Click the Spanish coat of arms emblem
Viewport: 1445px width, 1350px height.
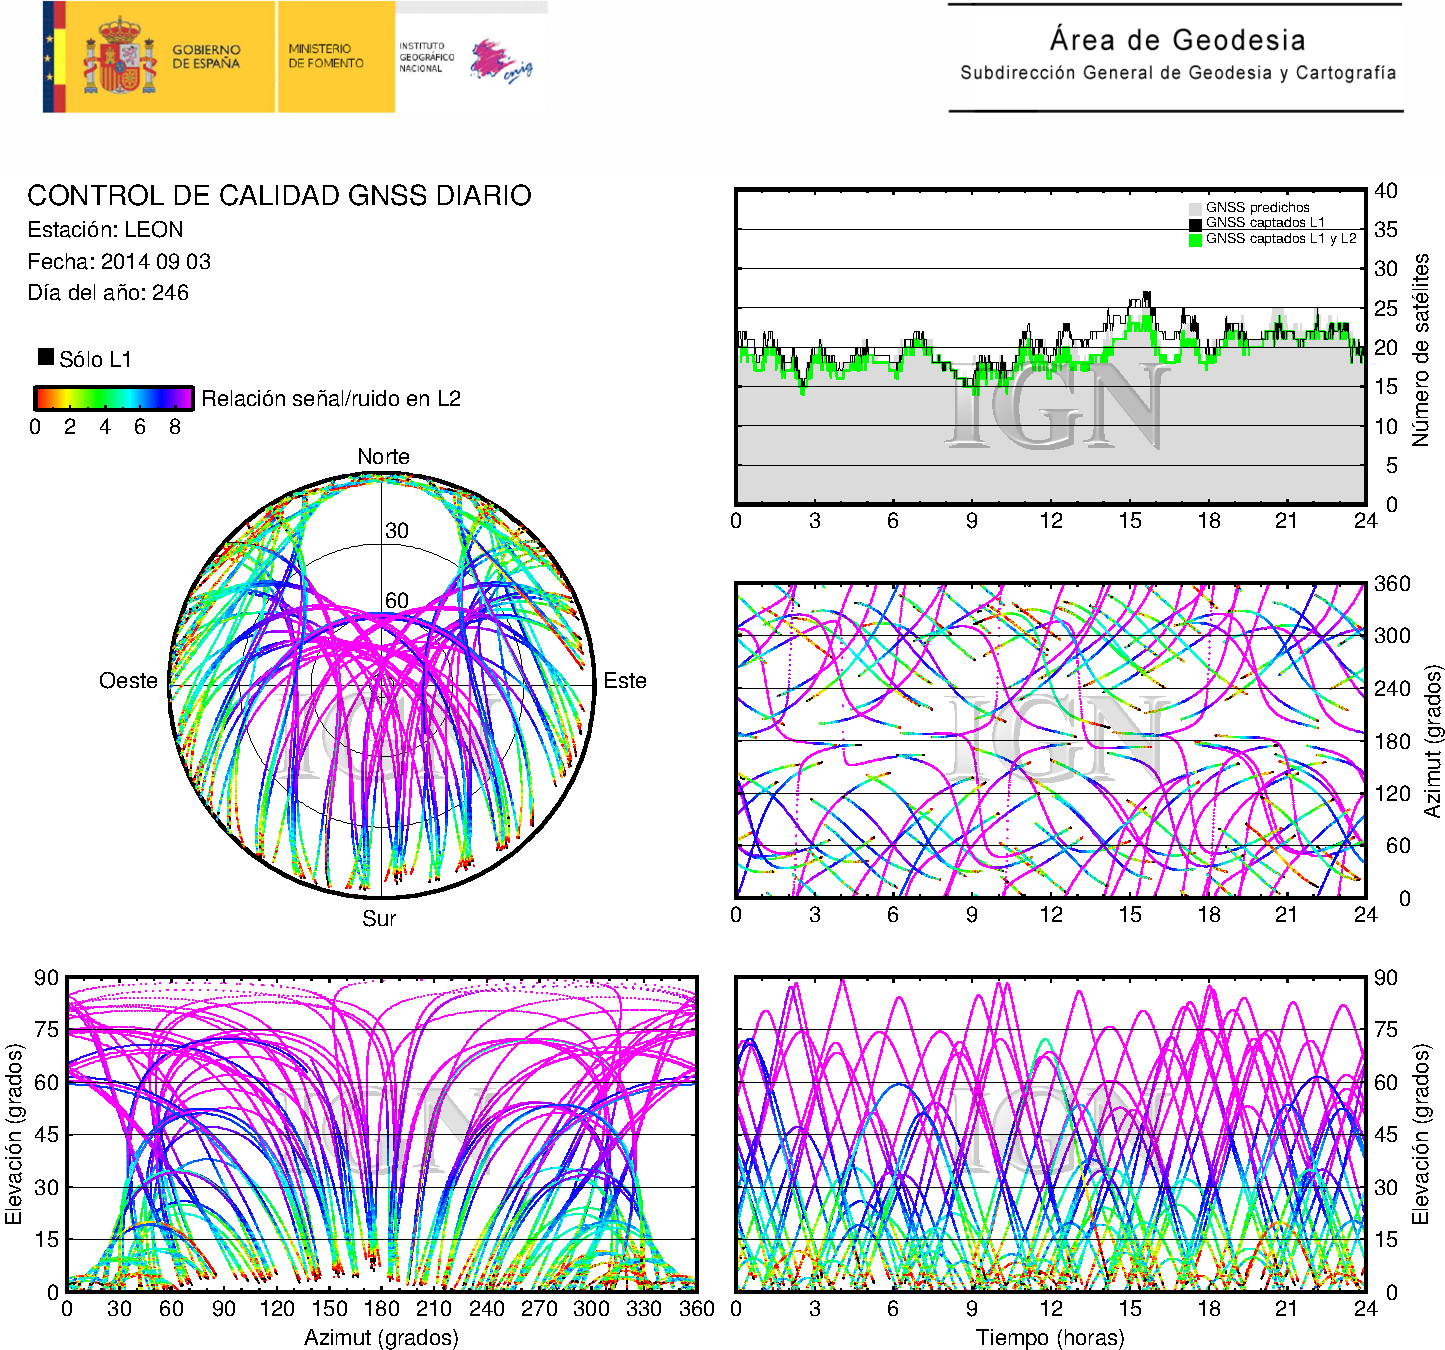(119, 57)
